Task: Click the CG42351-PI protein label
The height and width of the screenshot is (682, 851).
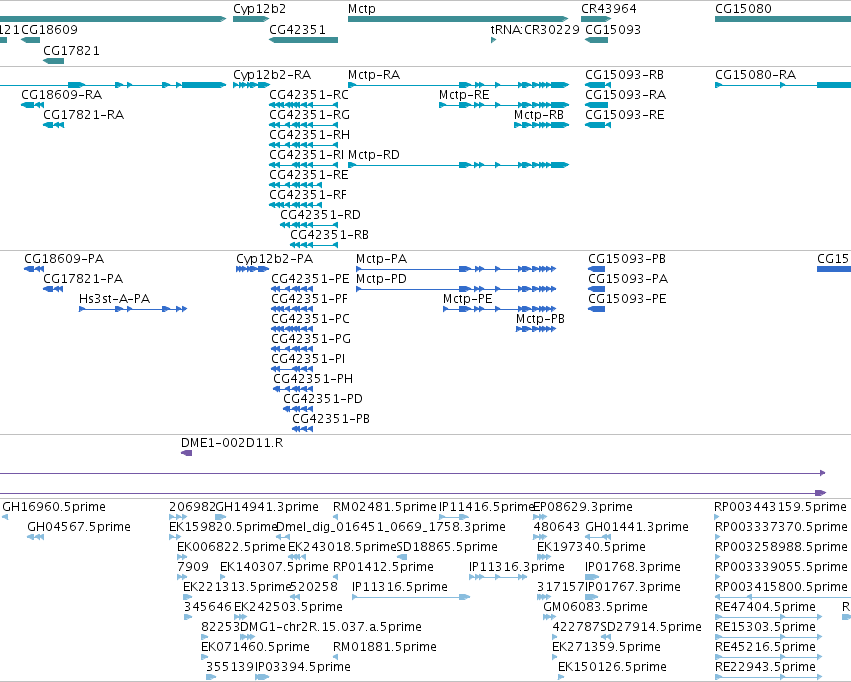Action: [x=308, y=359]
